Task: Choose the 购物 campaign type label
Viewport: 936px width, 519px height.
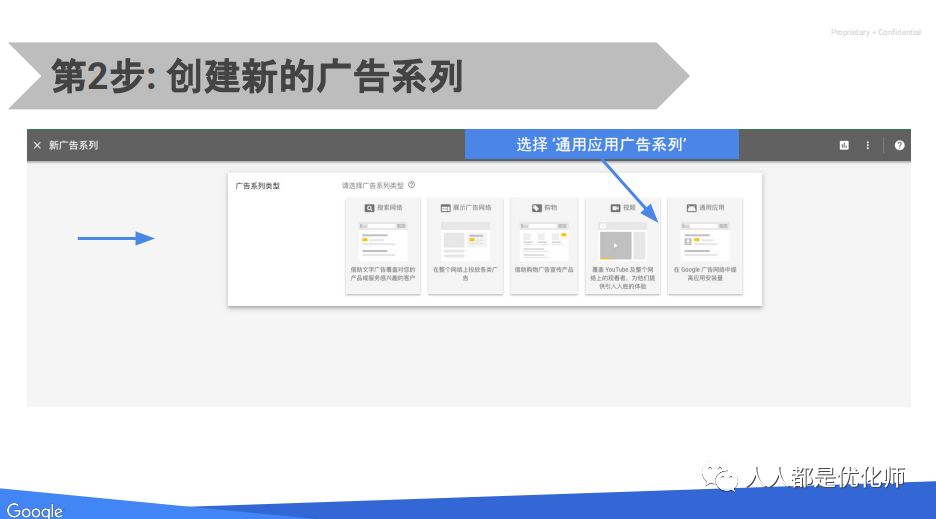Action: point(550,208)
